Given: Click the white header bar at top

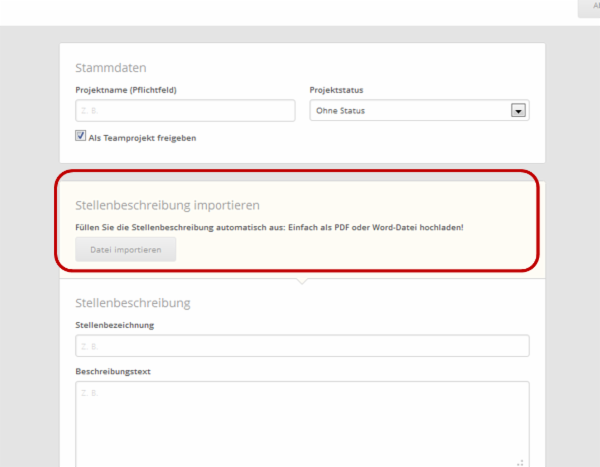Looking at the screenshot, I should [300, 12].
